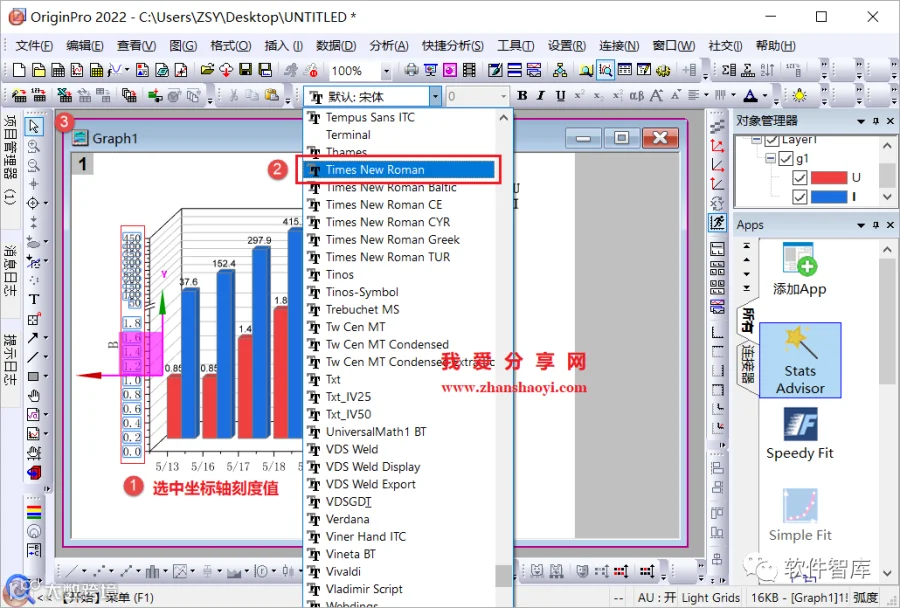The height and width of the screenshot is (608, 900).
Task: Click the Font Color A icon
Action: point(750,96)
